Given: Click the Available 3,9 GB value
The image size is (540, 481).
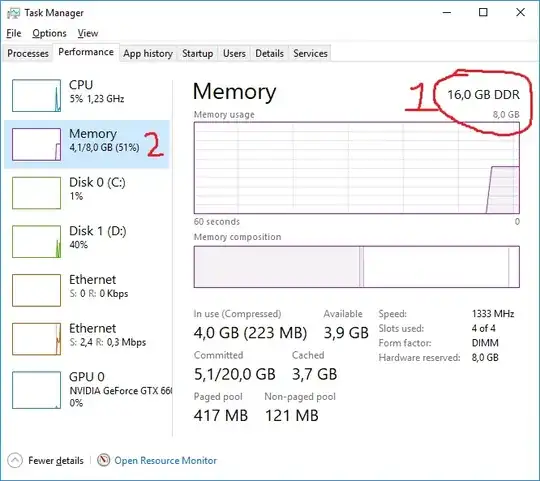Looking at the screenshot, I should point(346,333).
